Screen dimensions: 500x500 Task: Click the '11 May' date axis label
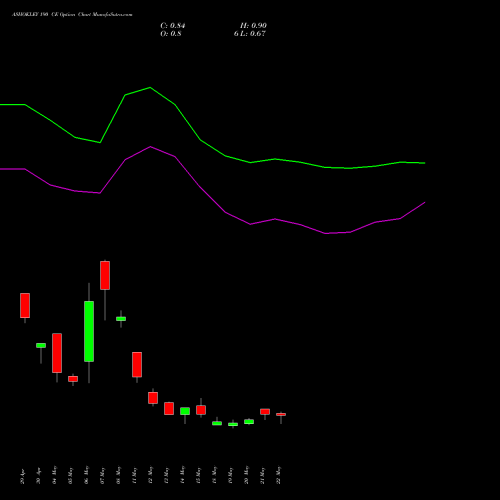(x=135, y=475)
